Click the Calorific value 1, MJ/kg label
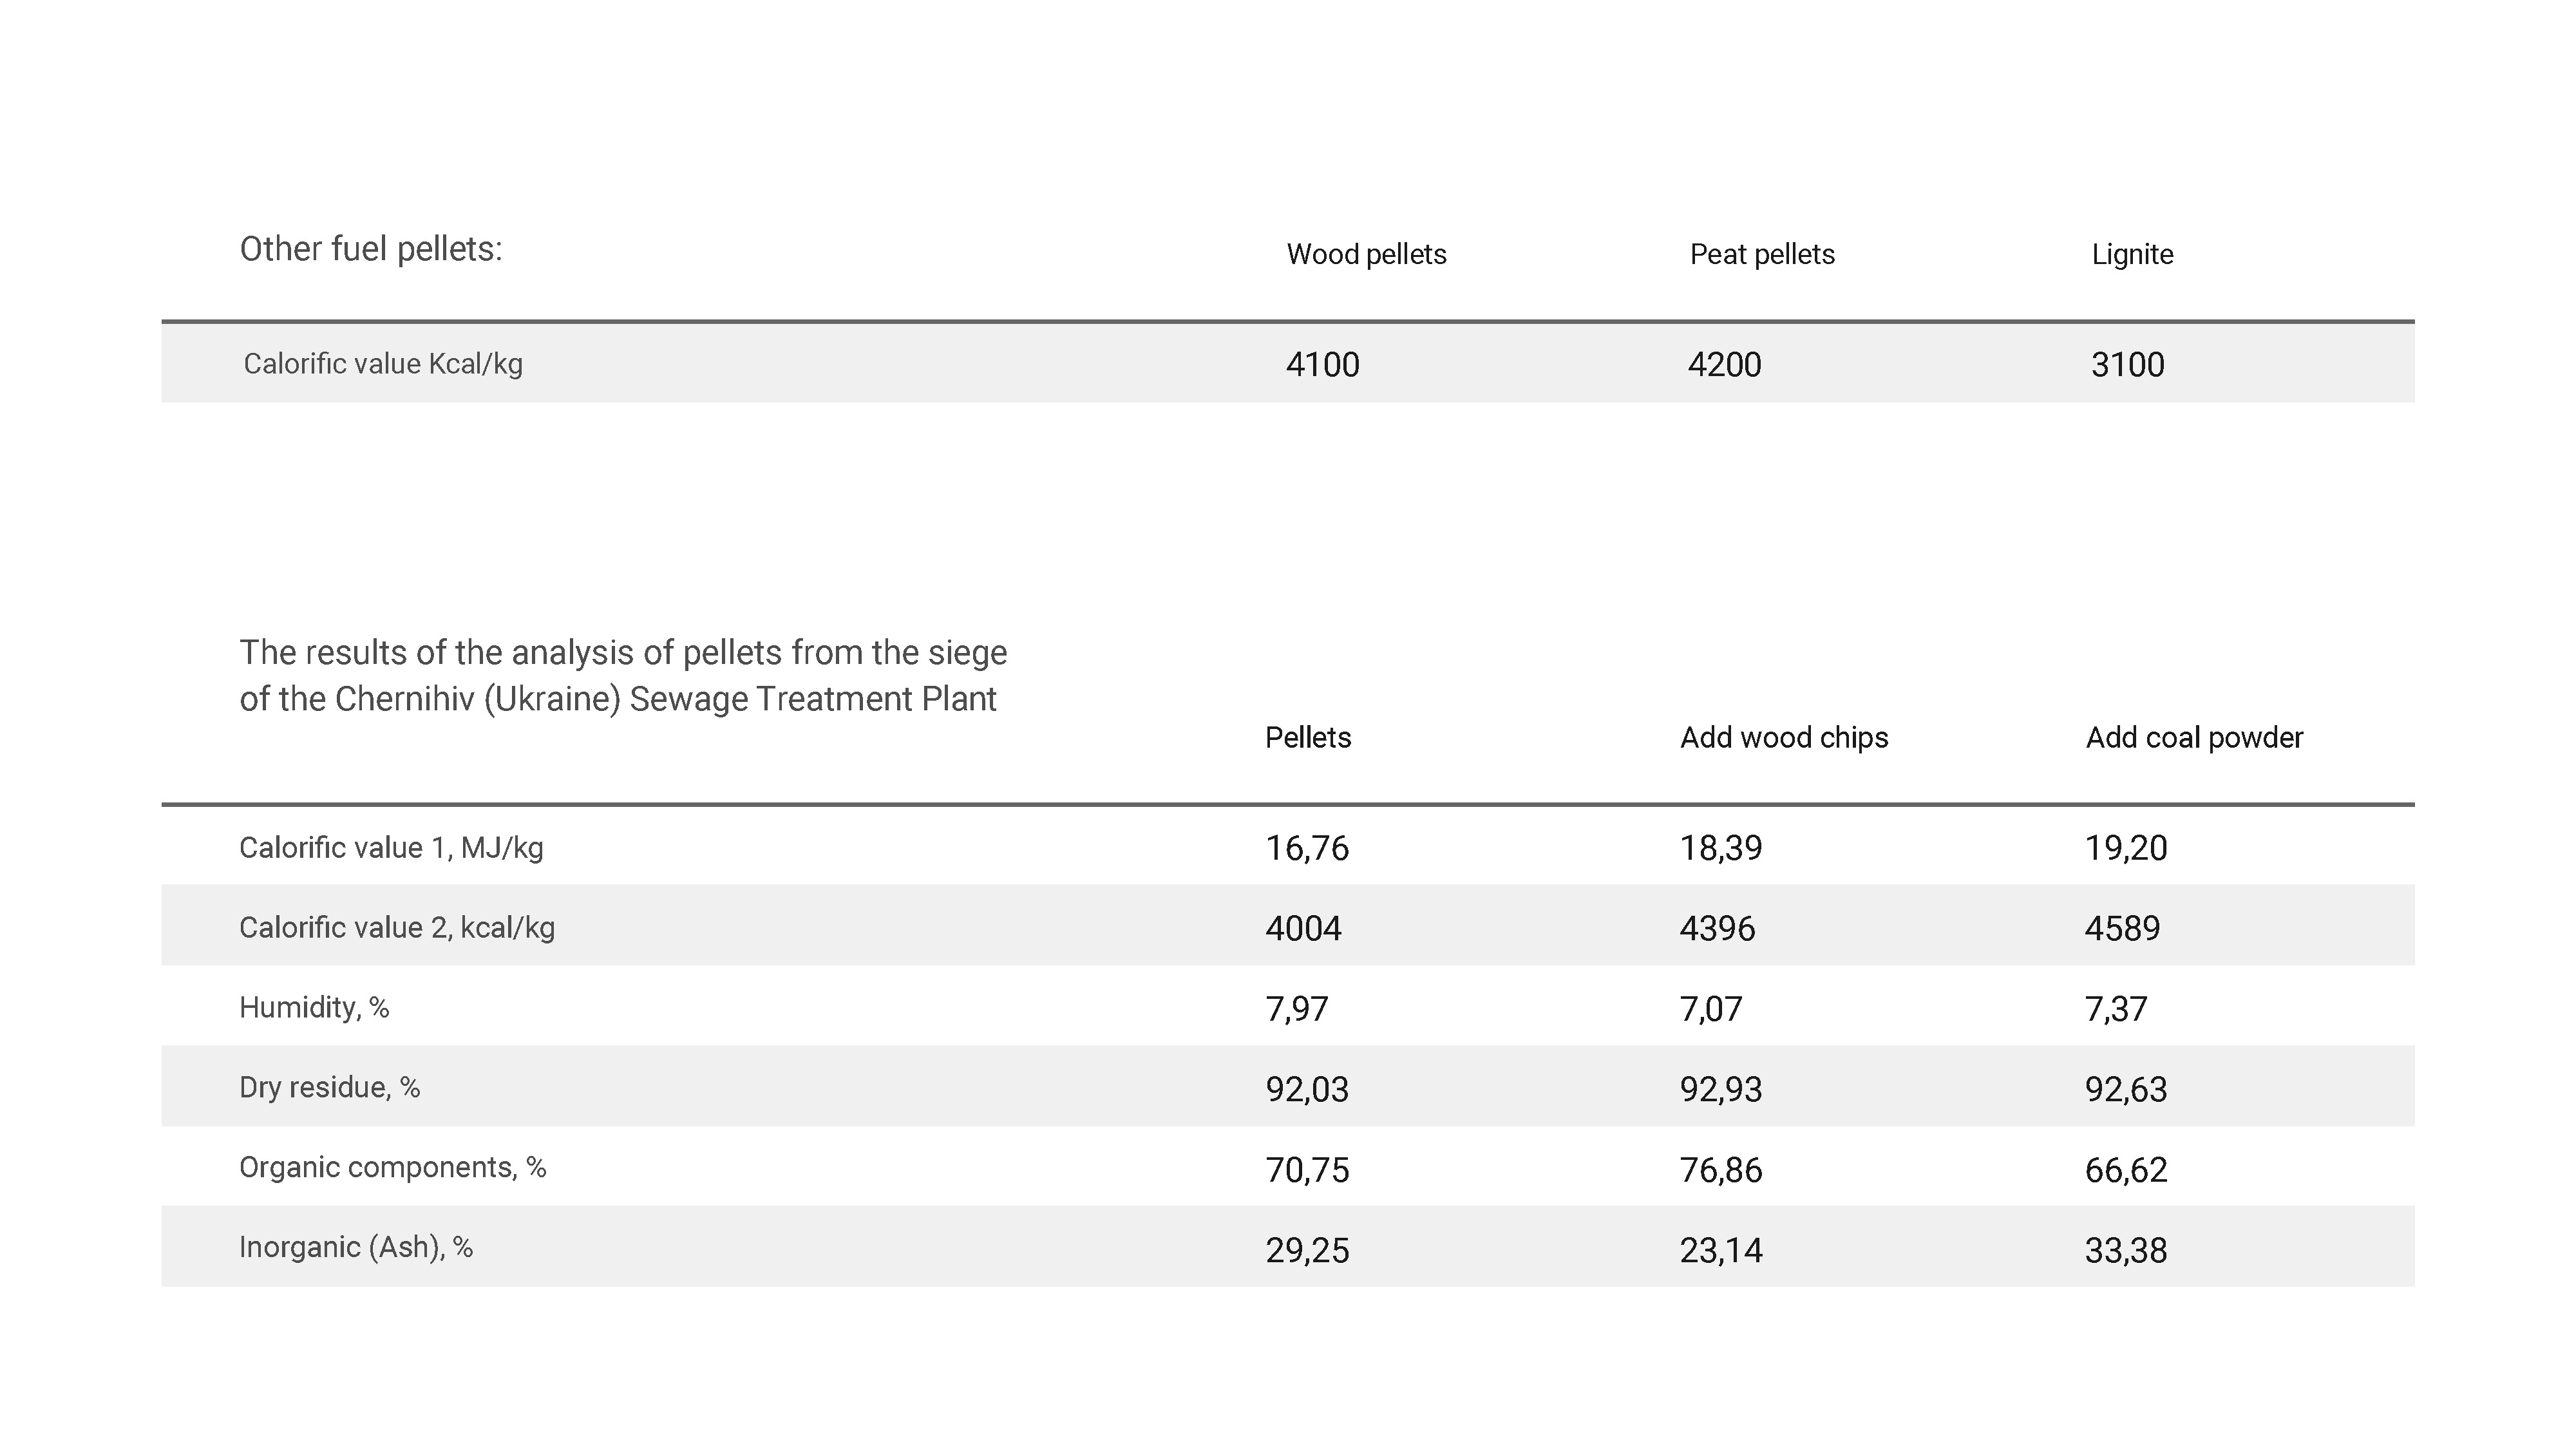Viewport: 2576px width, 1449px height. tap(391, 848)
